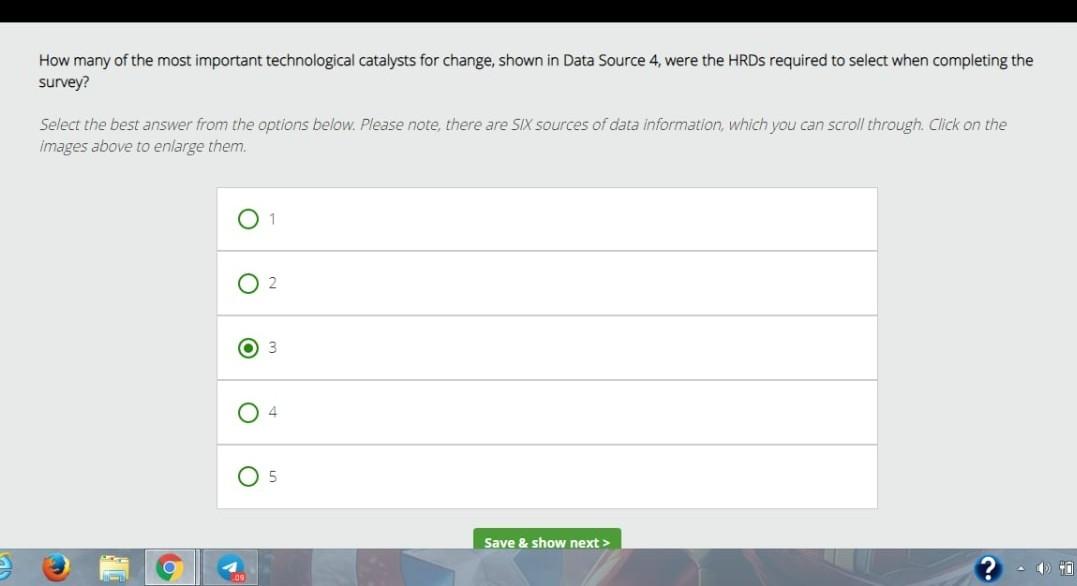
Task: Open File Explorer from the taskbar
Action: pos(113,567)
